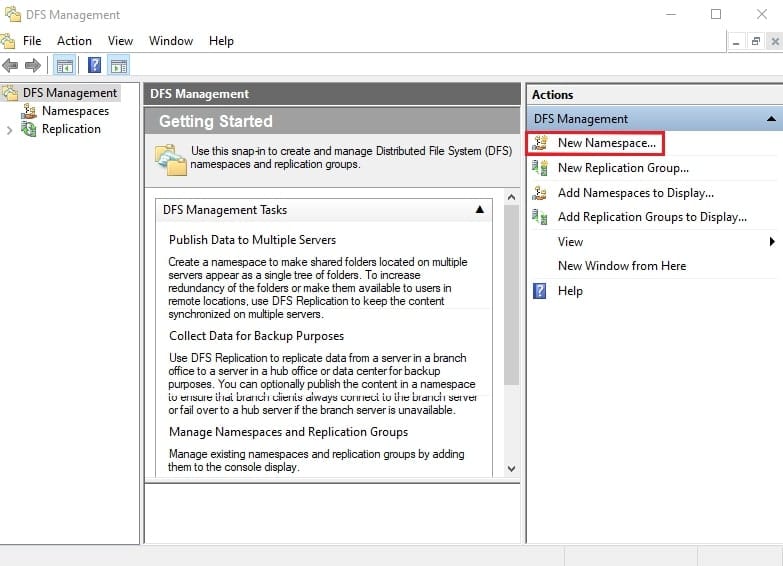This screenshot has width=783, height=566.
Task: Click the MMC icon beside File menu
Action: 7,40
